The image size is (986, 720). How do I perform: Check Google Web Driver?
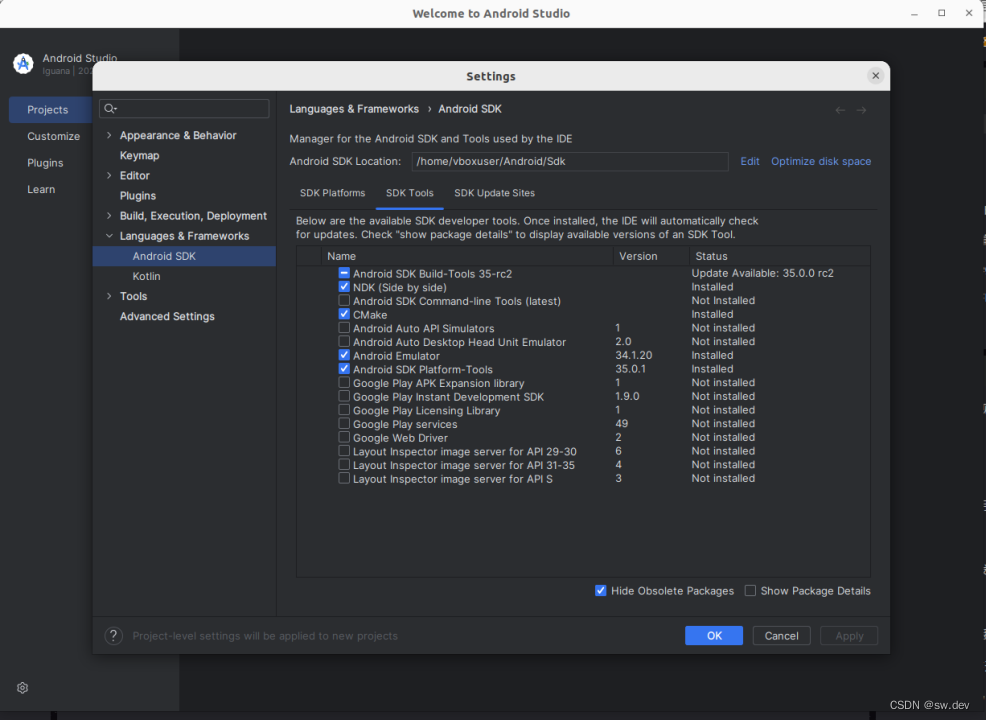[344, 437]
